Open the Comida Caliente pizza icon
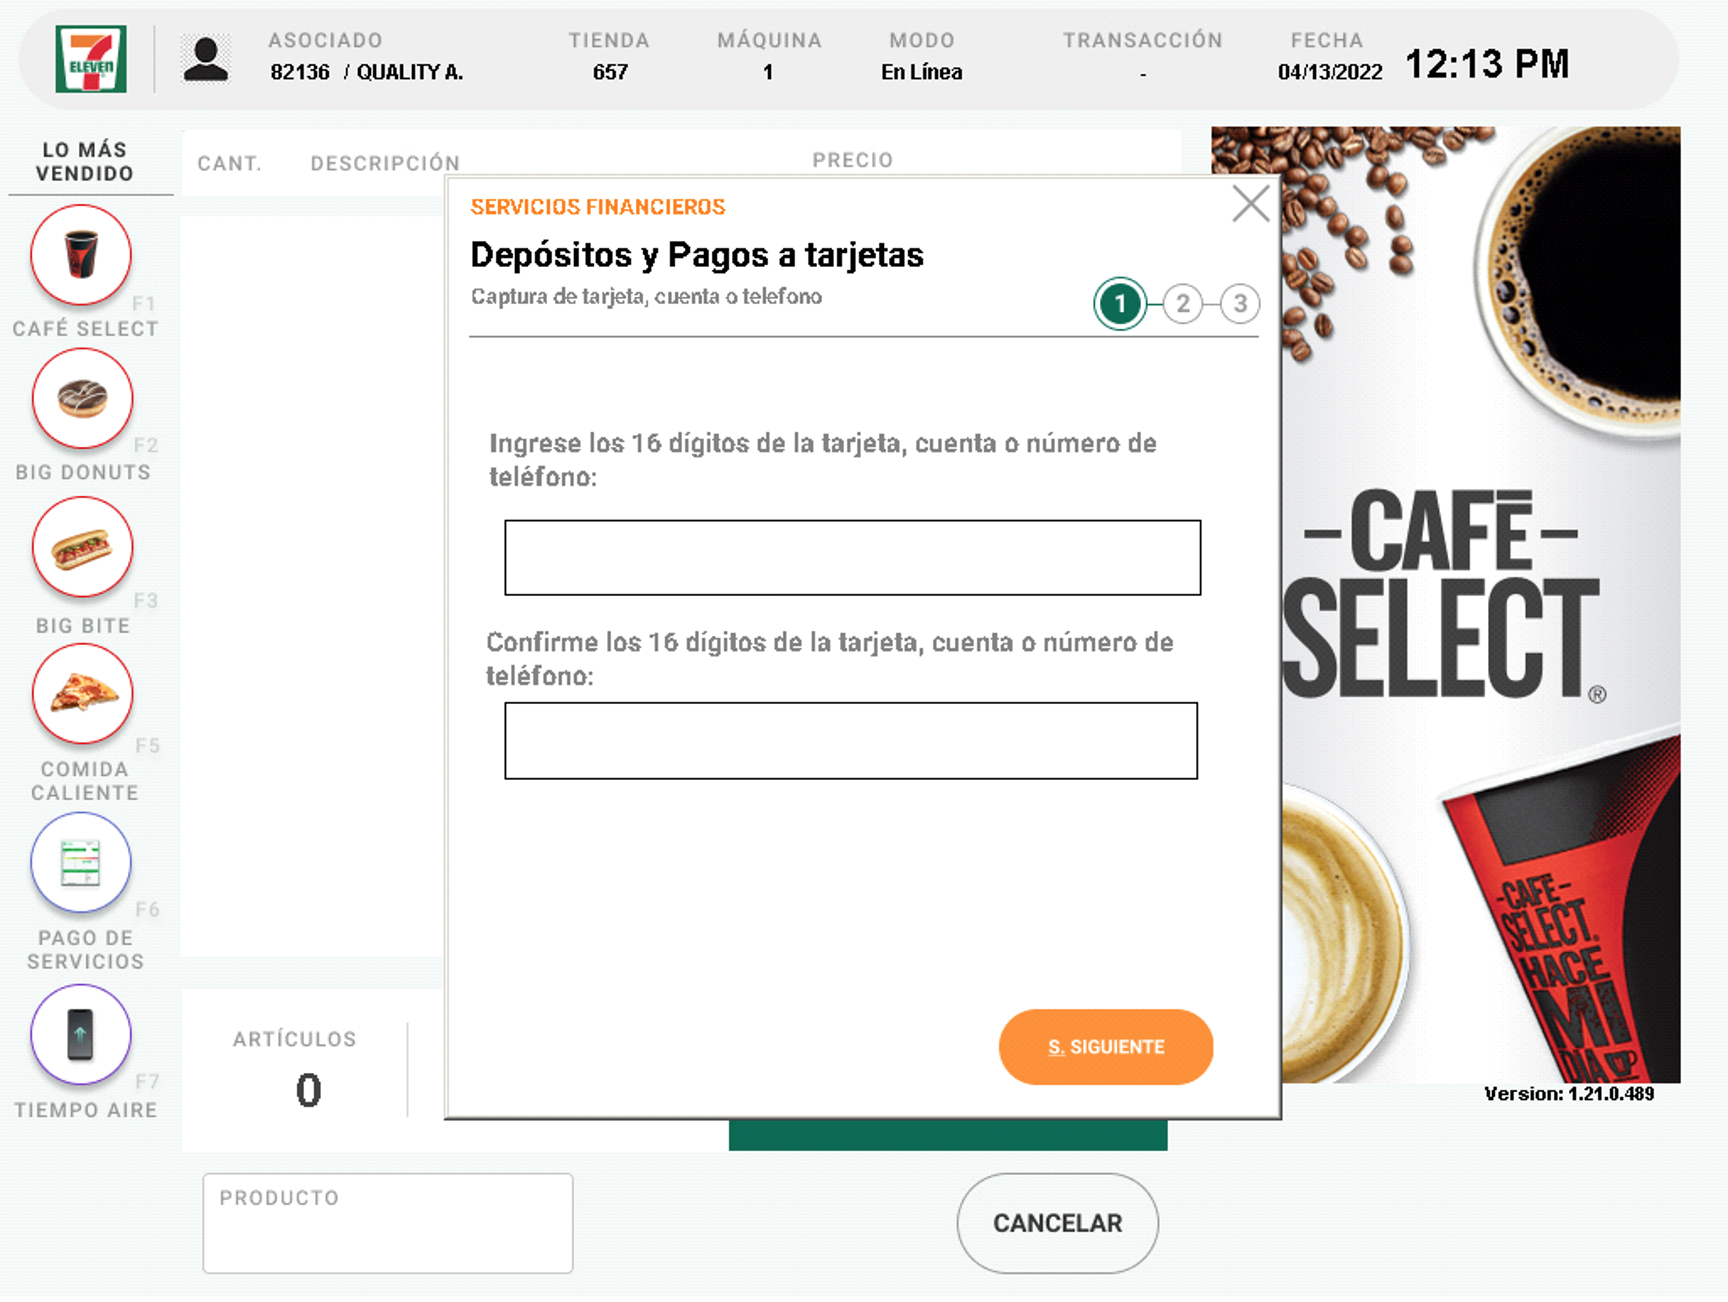 tap(82, 694)
